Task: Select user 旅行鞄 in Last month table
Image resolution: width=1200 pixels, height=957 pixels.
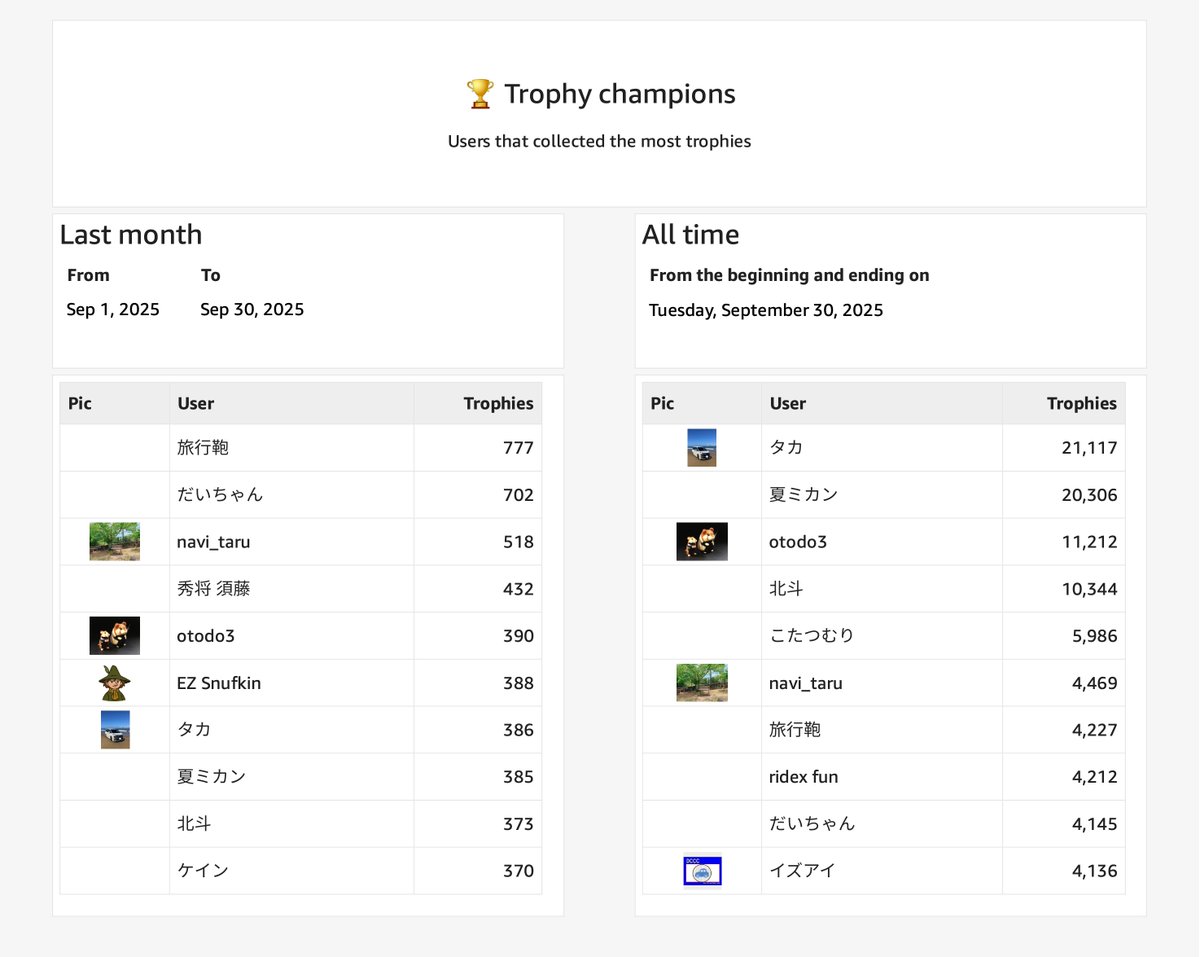Action: (x=203, y=448)
